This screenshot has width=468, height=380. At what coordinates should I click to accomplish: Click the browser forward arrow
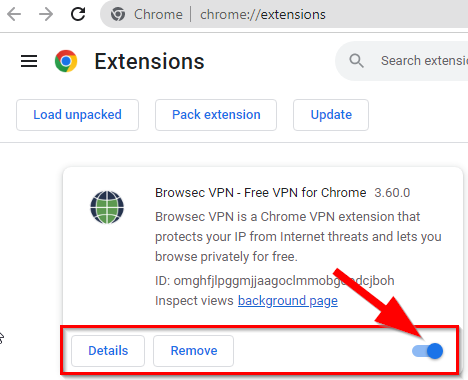pyautogui.click(x=46, y=14)
